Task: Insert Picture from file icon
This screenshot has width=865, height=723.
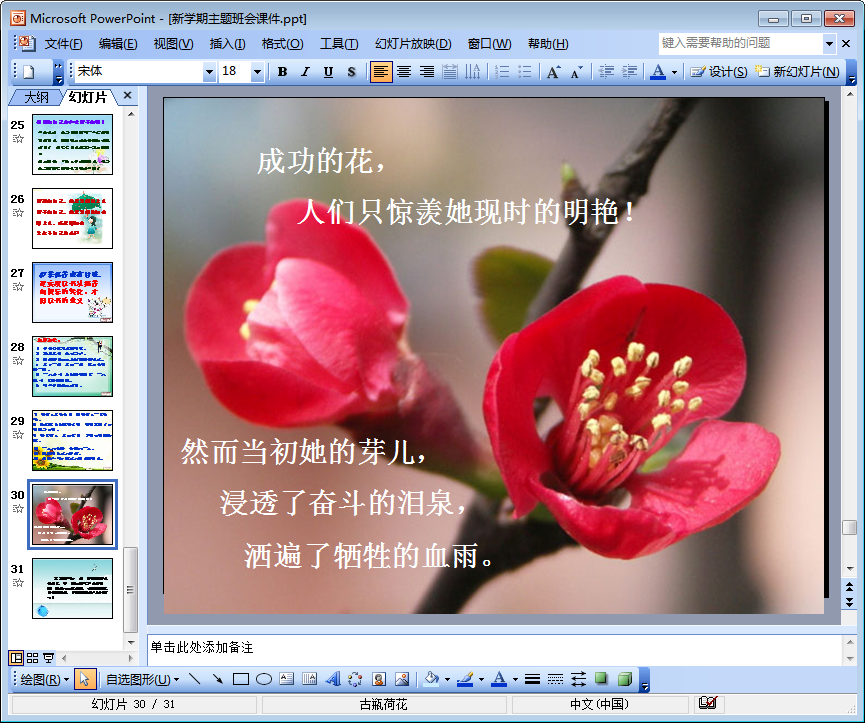Action: (x=402, y=679)
